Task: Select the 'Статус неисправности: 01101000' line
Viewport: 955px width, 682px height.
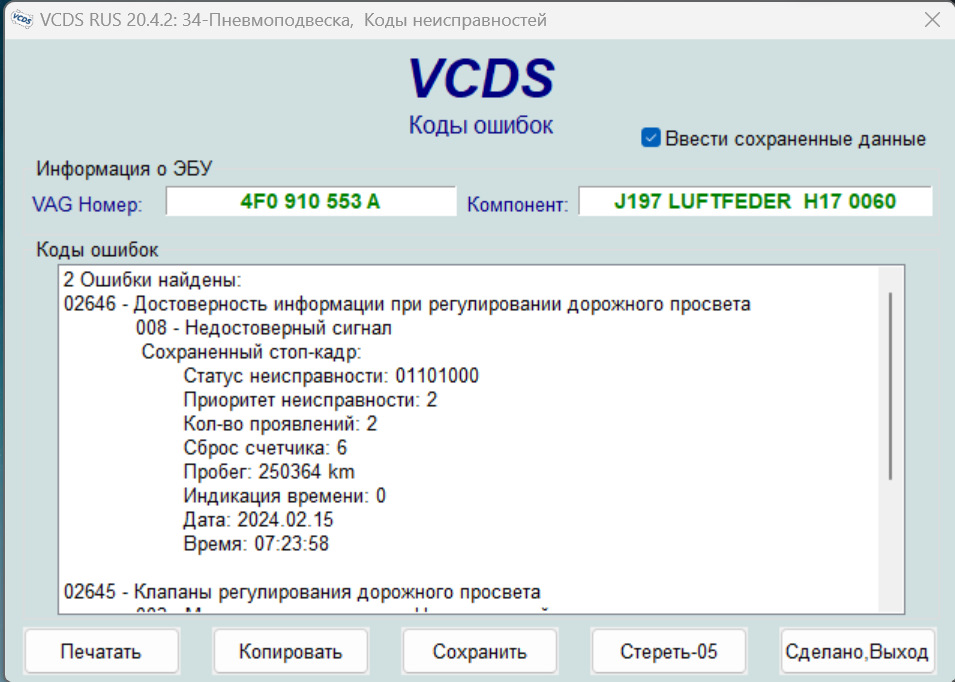Action: click(x=331, y=376)
